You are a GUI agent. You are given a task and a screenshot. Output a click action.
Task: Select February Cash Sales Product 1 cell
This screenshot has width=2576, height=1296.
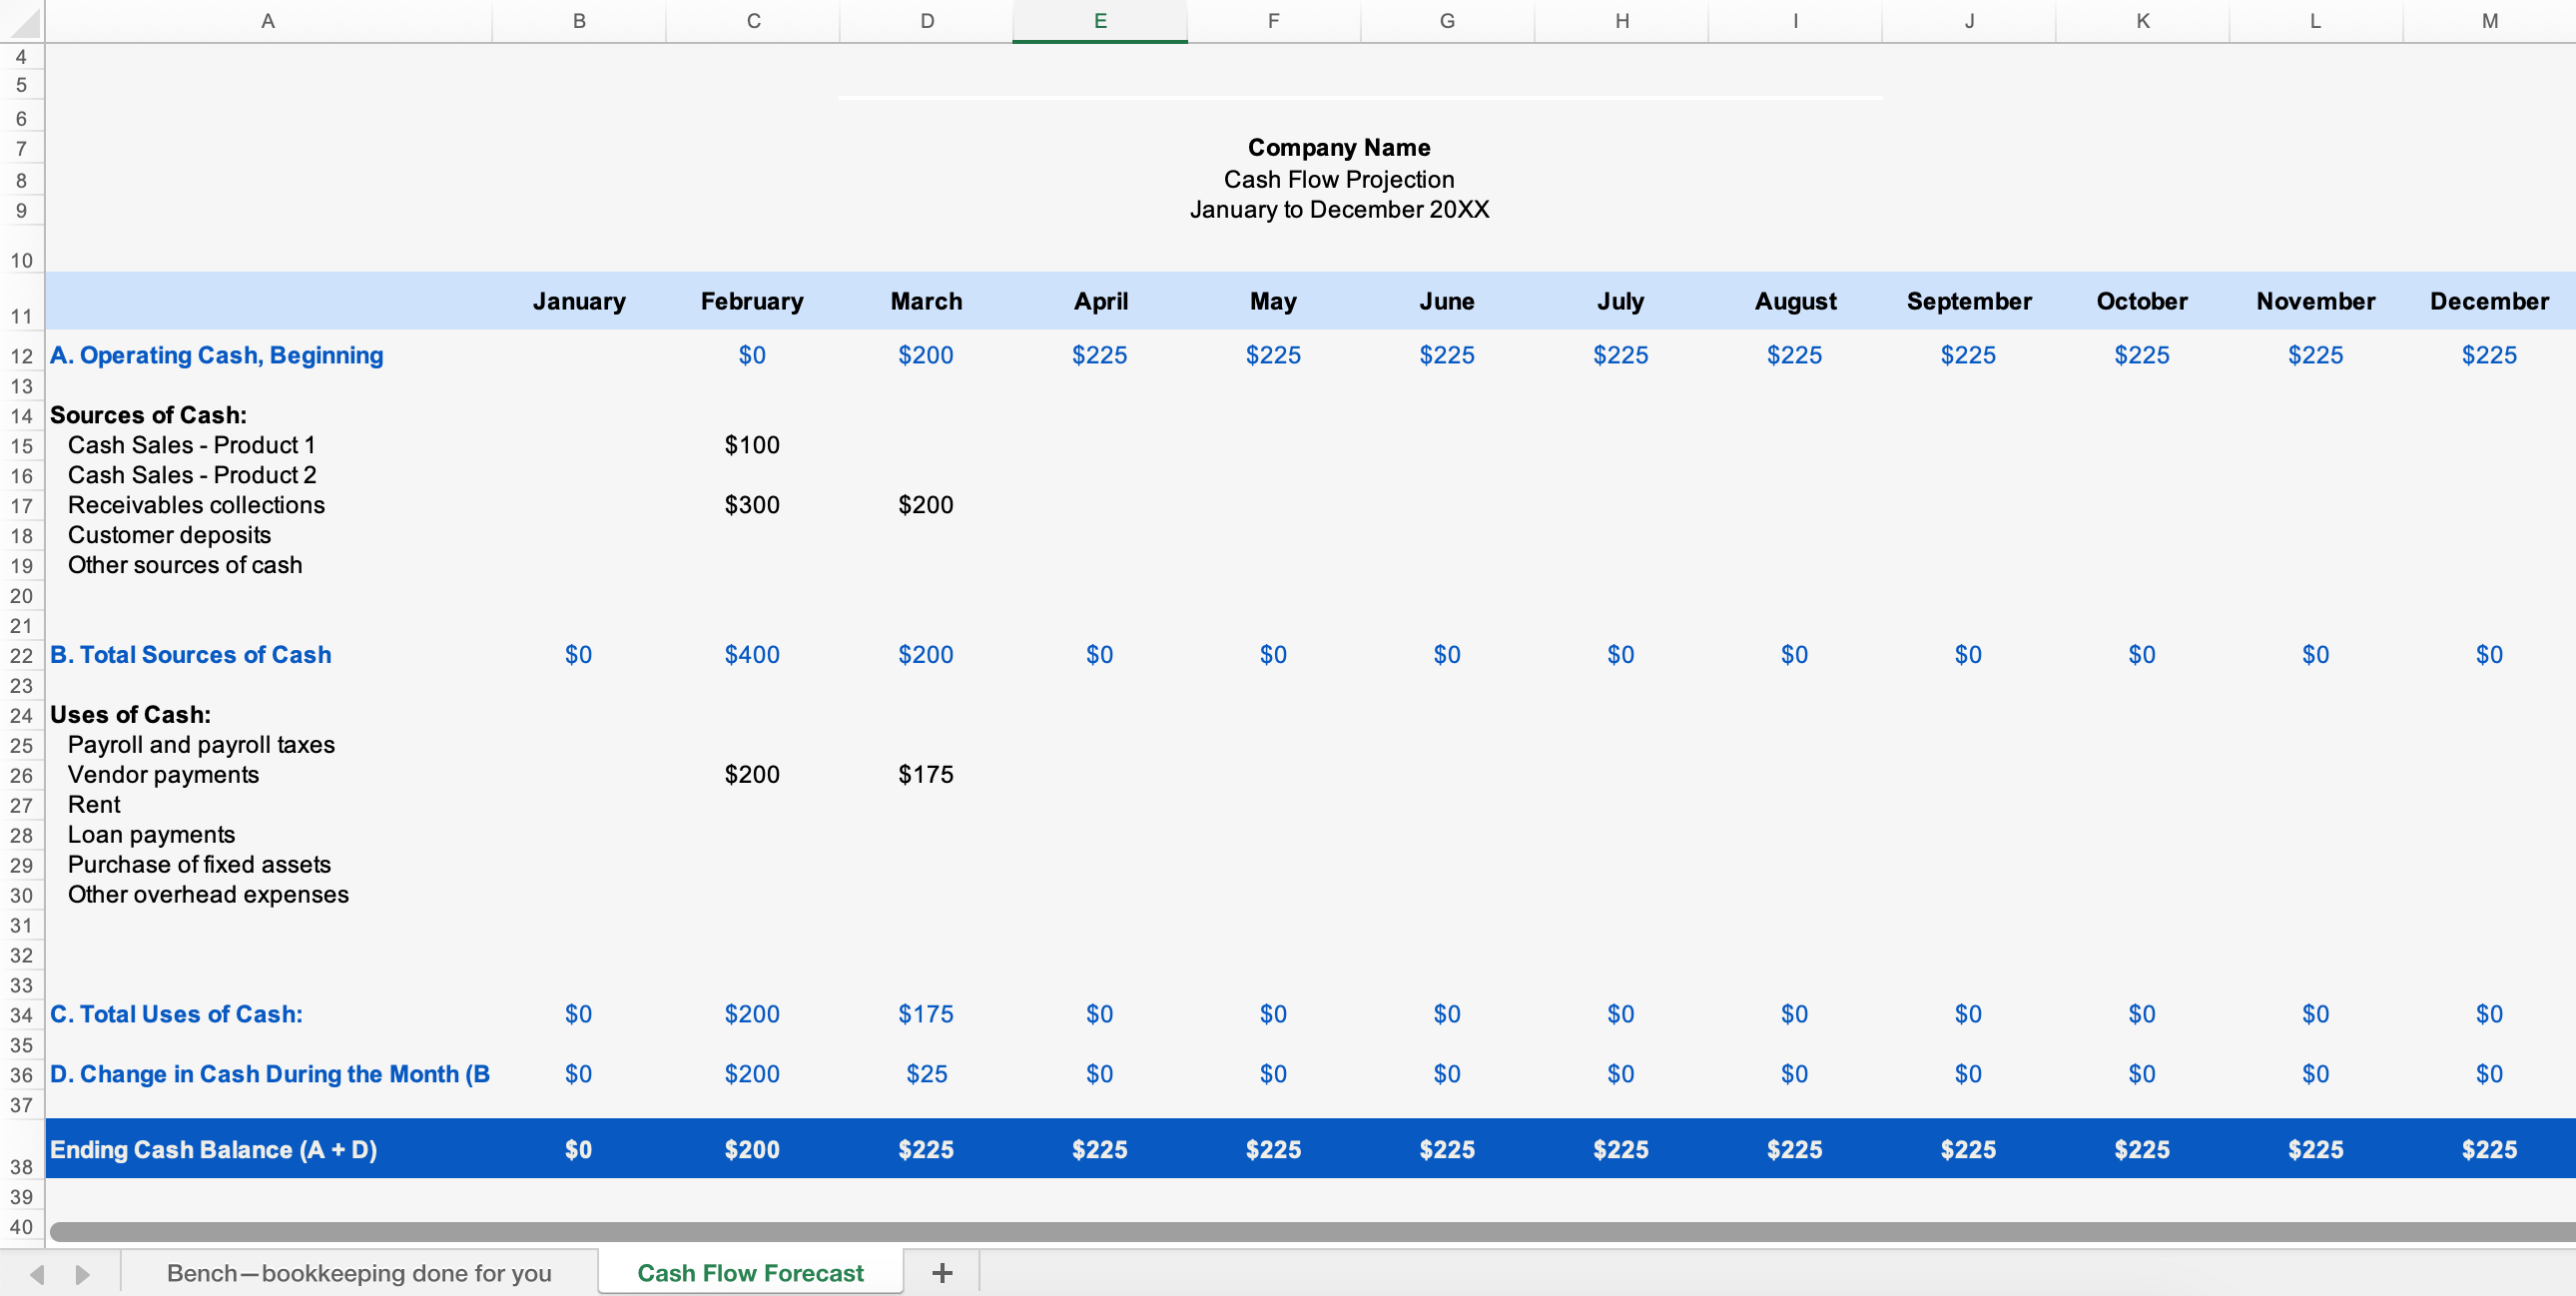pos(752,445)
